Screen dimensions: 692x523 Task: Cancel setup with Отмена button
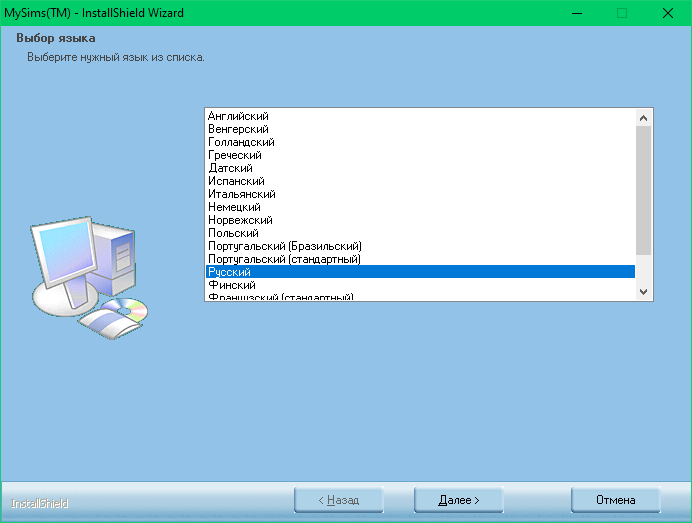tap(616, 500)
